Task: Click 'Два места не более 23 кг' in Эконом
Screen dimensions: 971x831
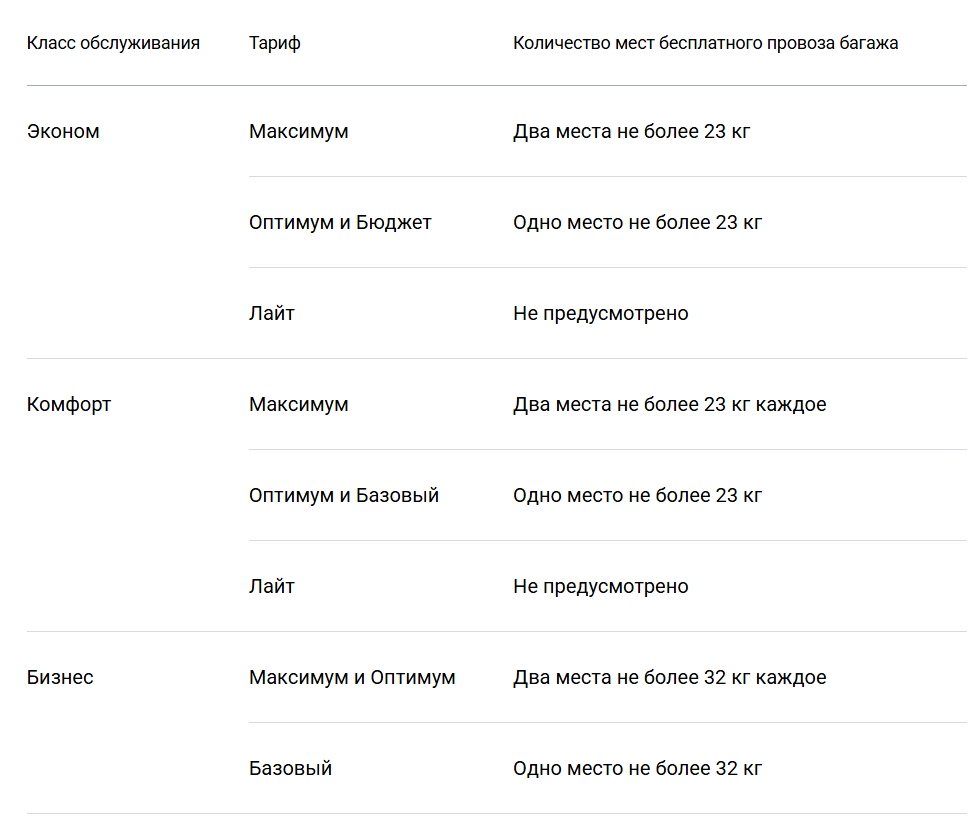Action: (632, 131)
